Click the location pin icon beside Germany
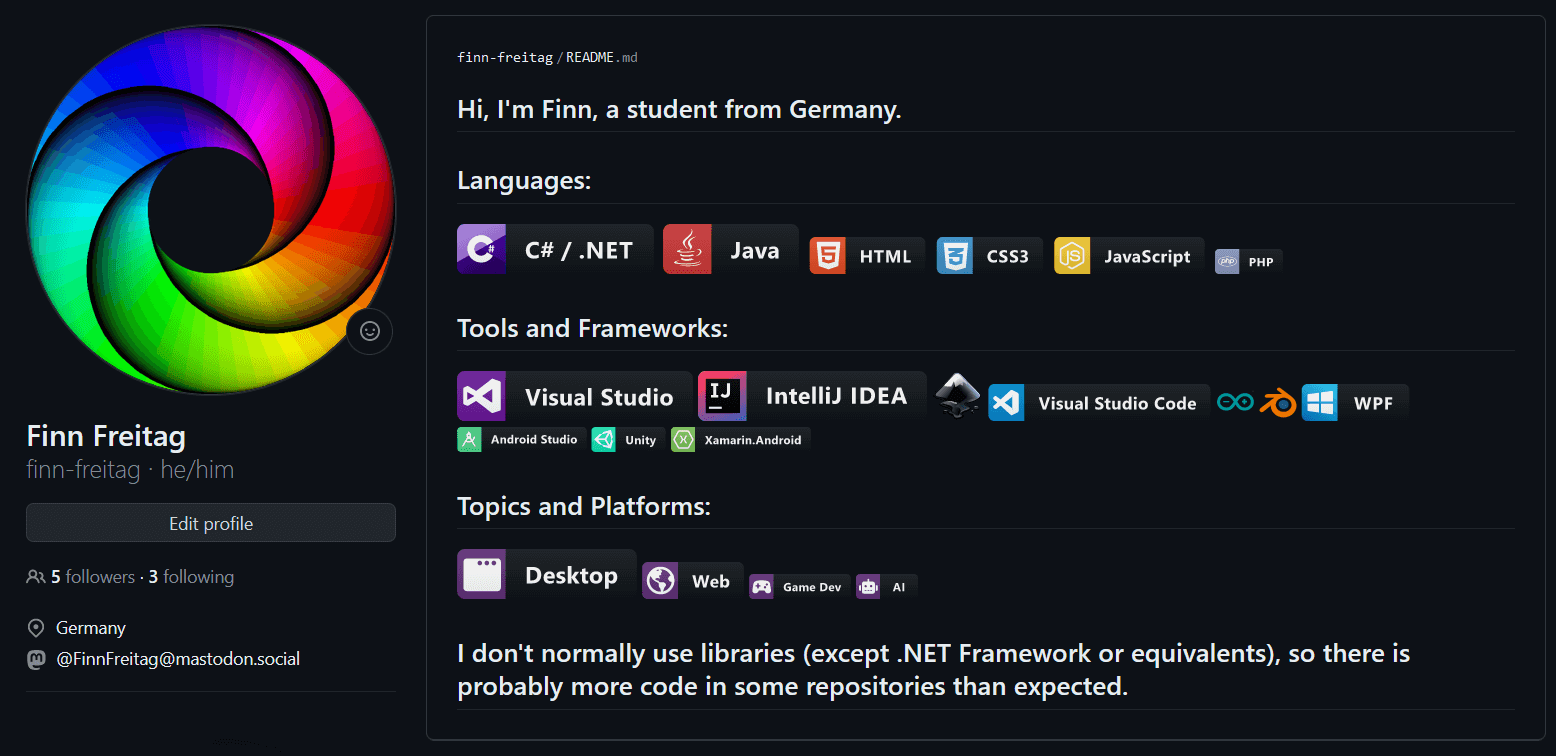 tap(36, 628)
